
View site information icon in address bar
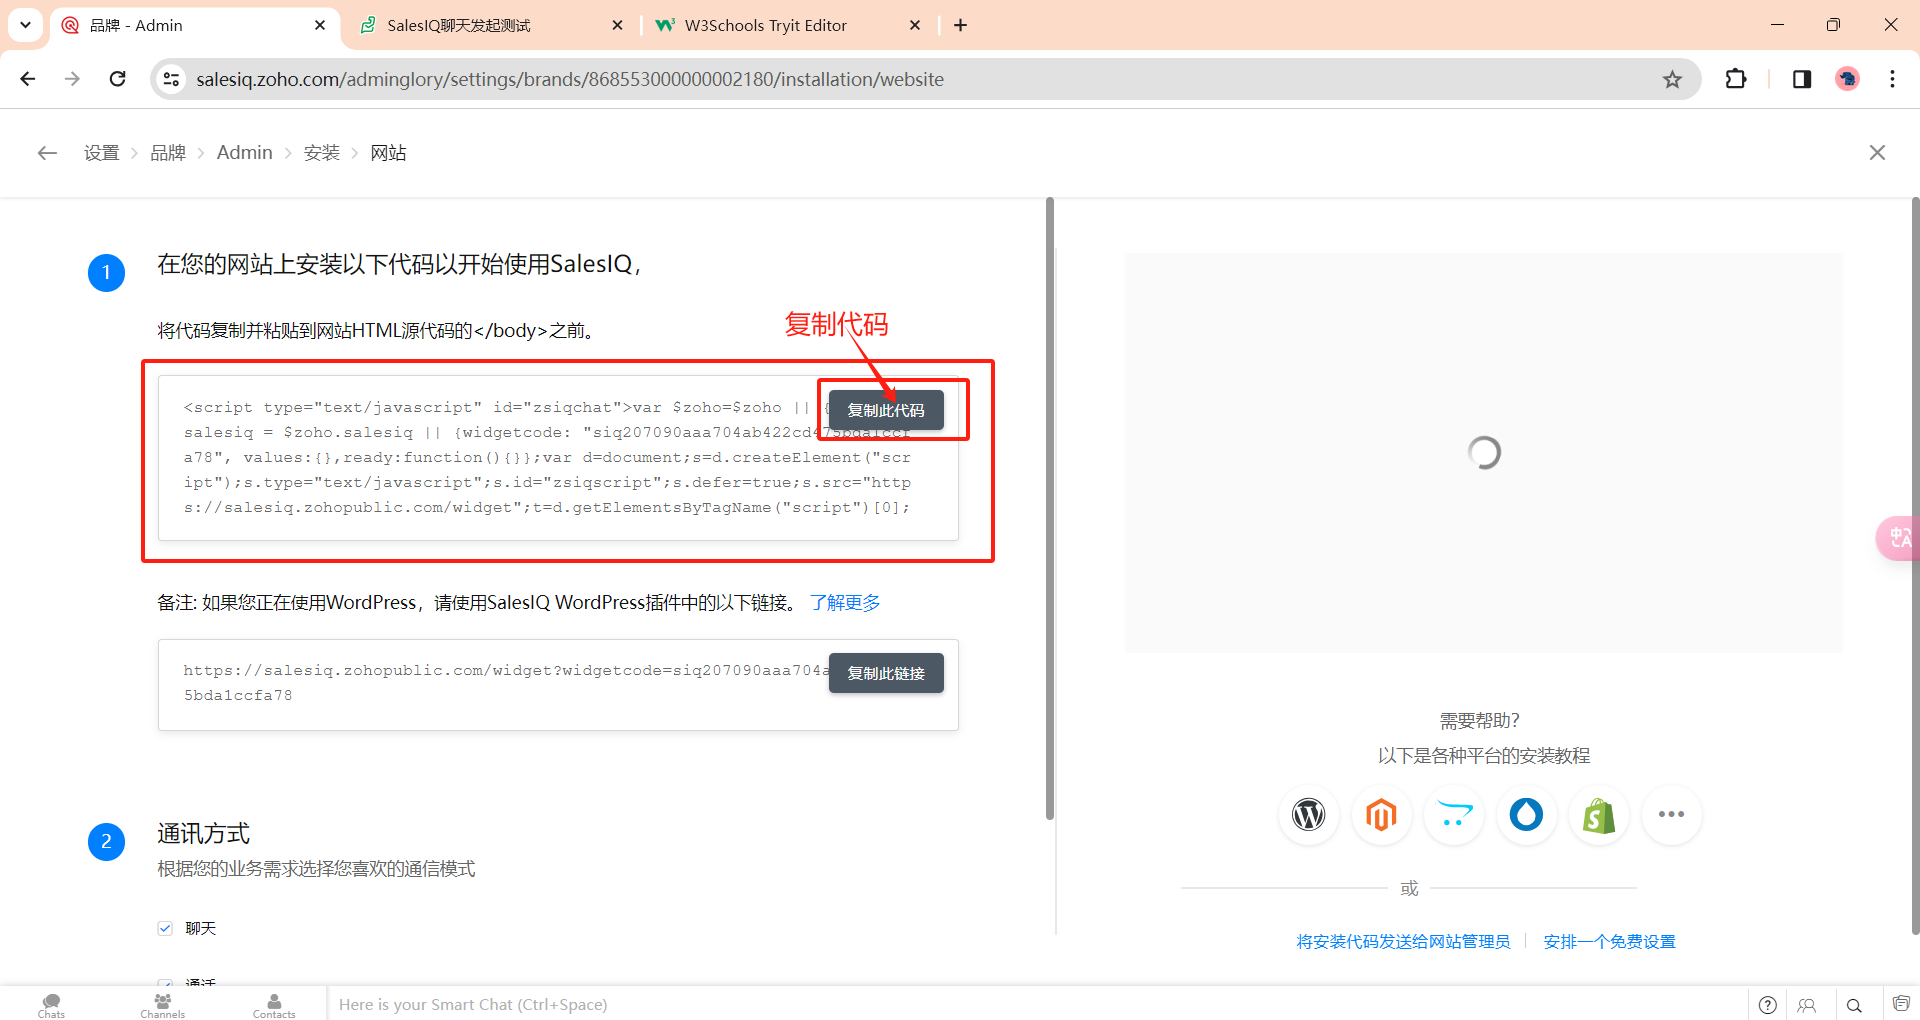[x=172, y=79]
